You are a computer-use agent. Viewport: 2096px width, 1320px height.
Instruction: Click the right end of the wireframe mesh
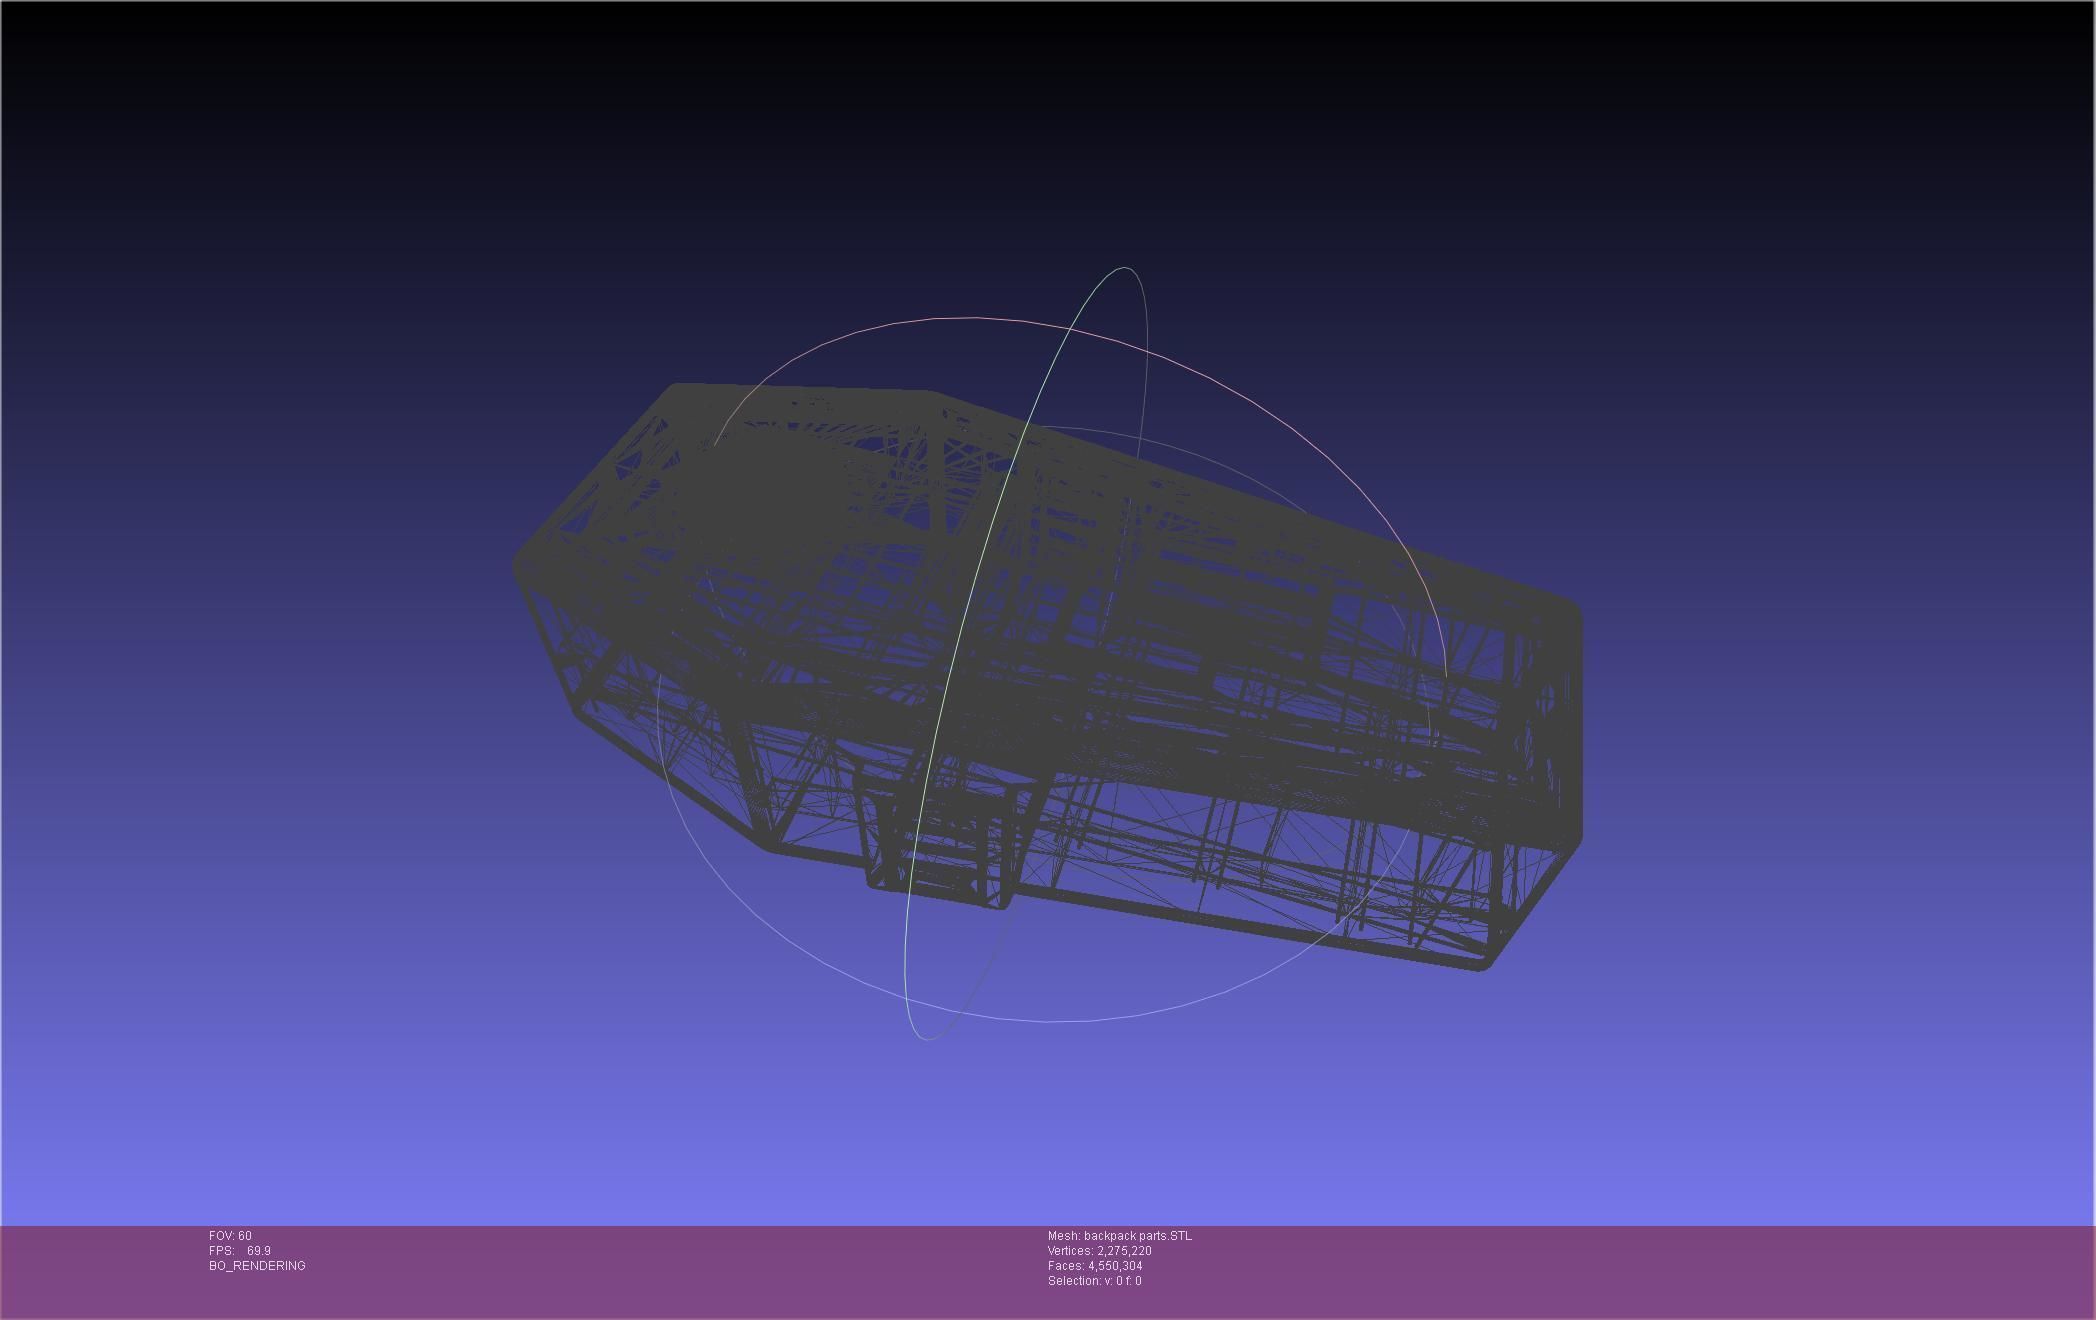[x=1570, y=720]
